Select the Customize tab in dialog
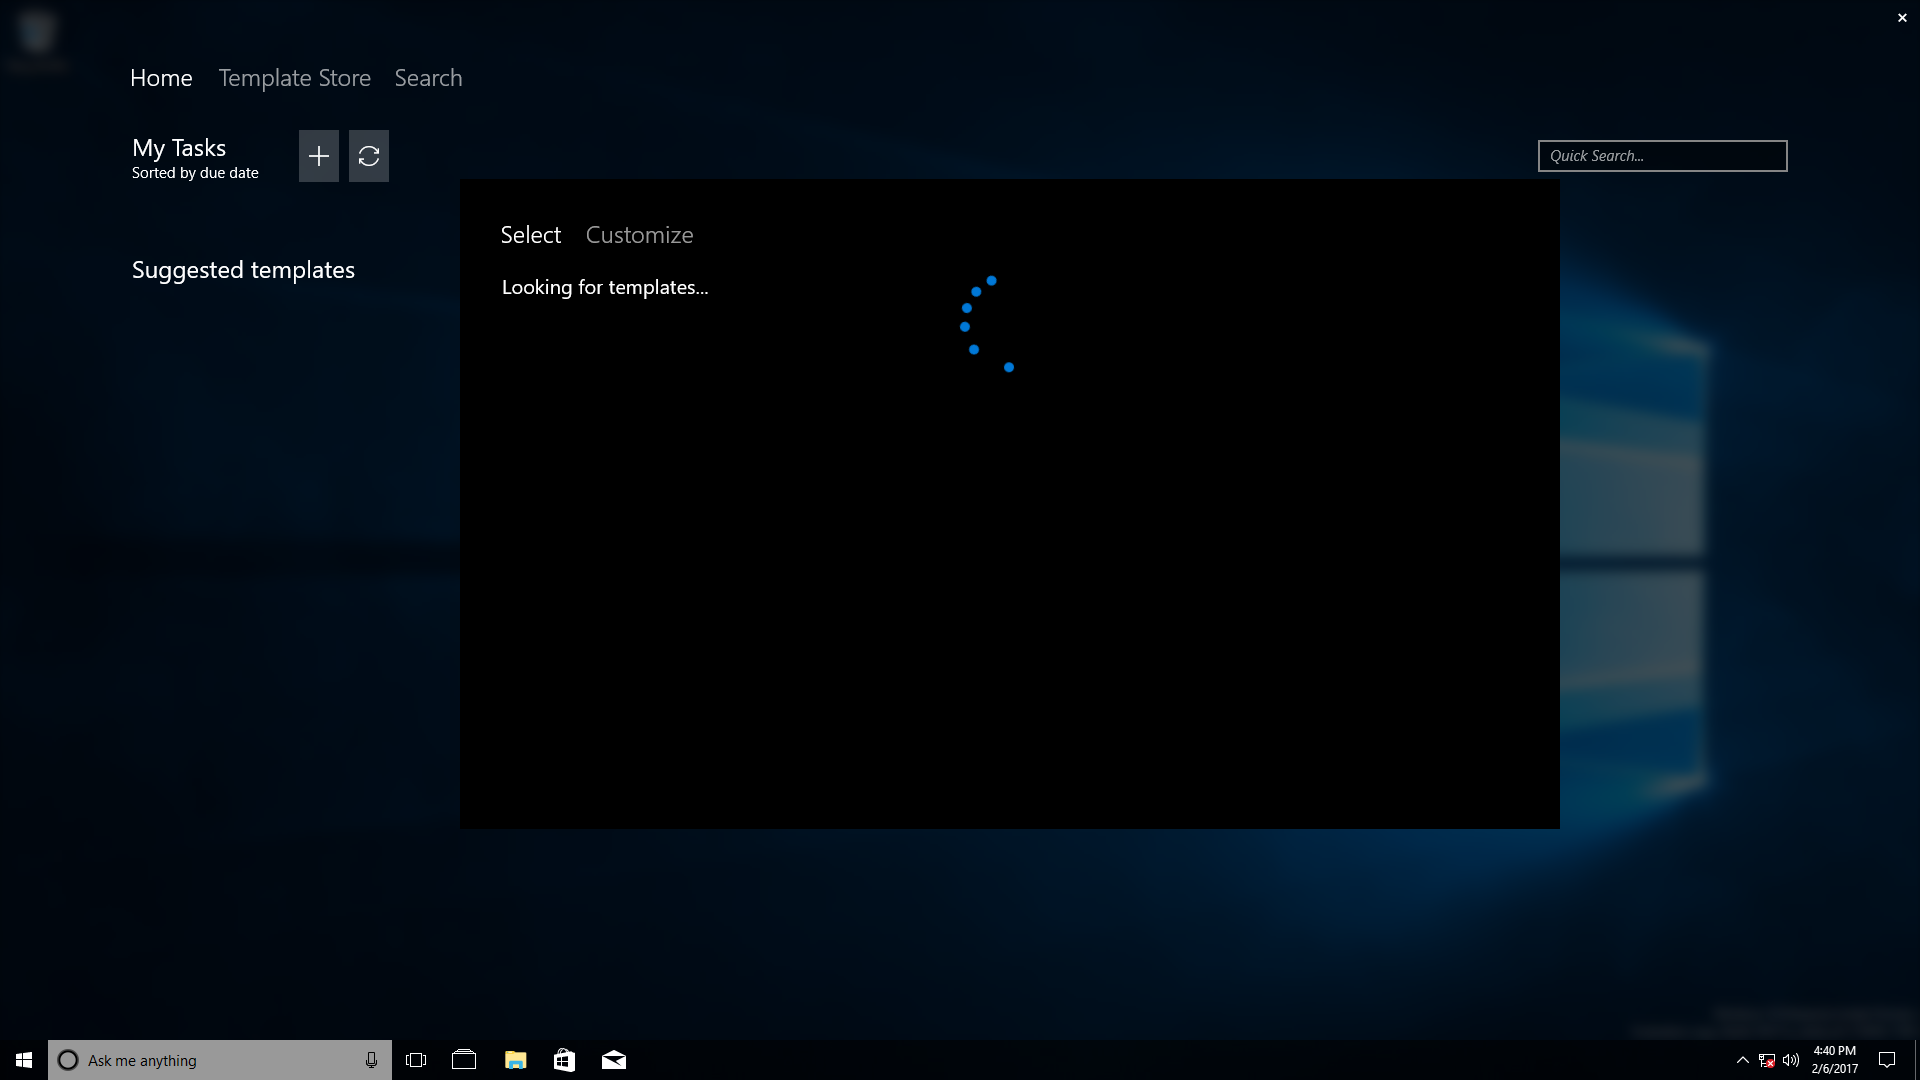The image size is (1920, 1080). [x=639, y=235]
